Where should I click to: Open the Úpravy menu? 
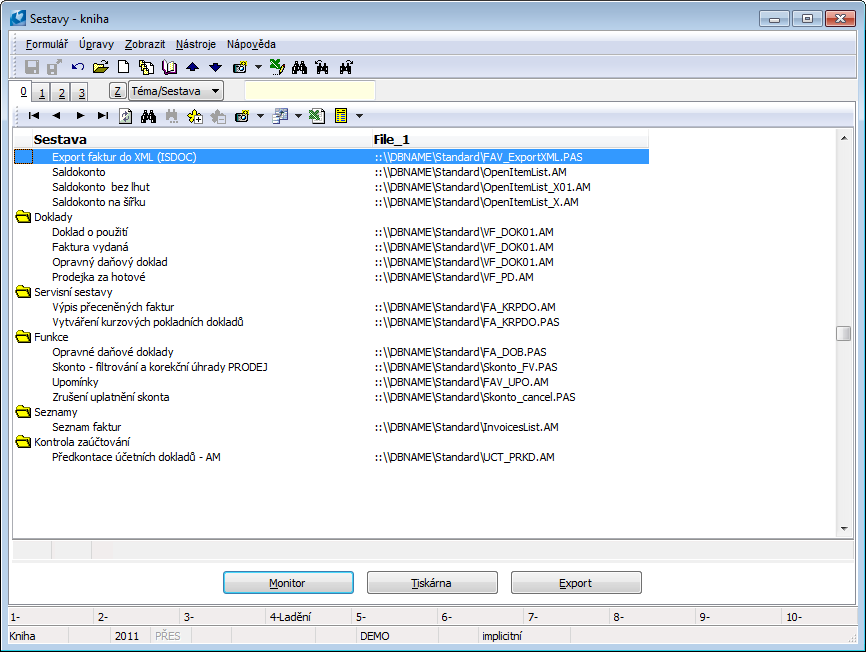pyautogui.click(x=96, y=44)
